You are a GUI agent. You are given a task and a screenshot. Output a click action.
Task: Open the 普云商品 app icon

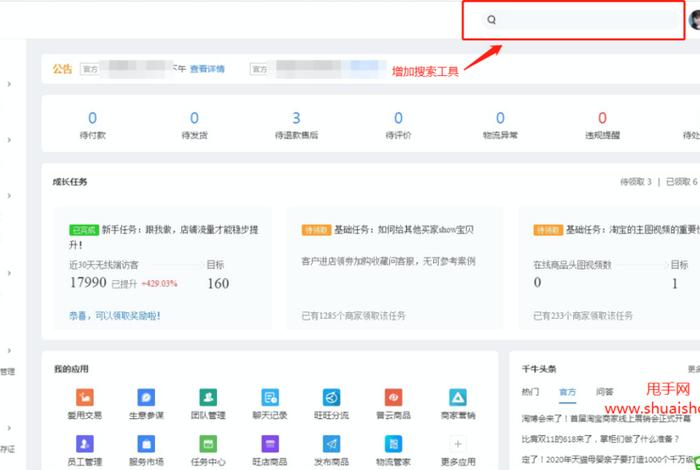[x=393, y=397]
